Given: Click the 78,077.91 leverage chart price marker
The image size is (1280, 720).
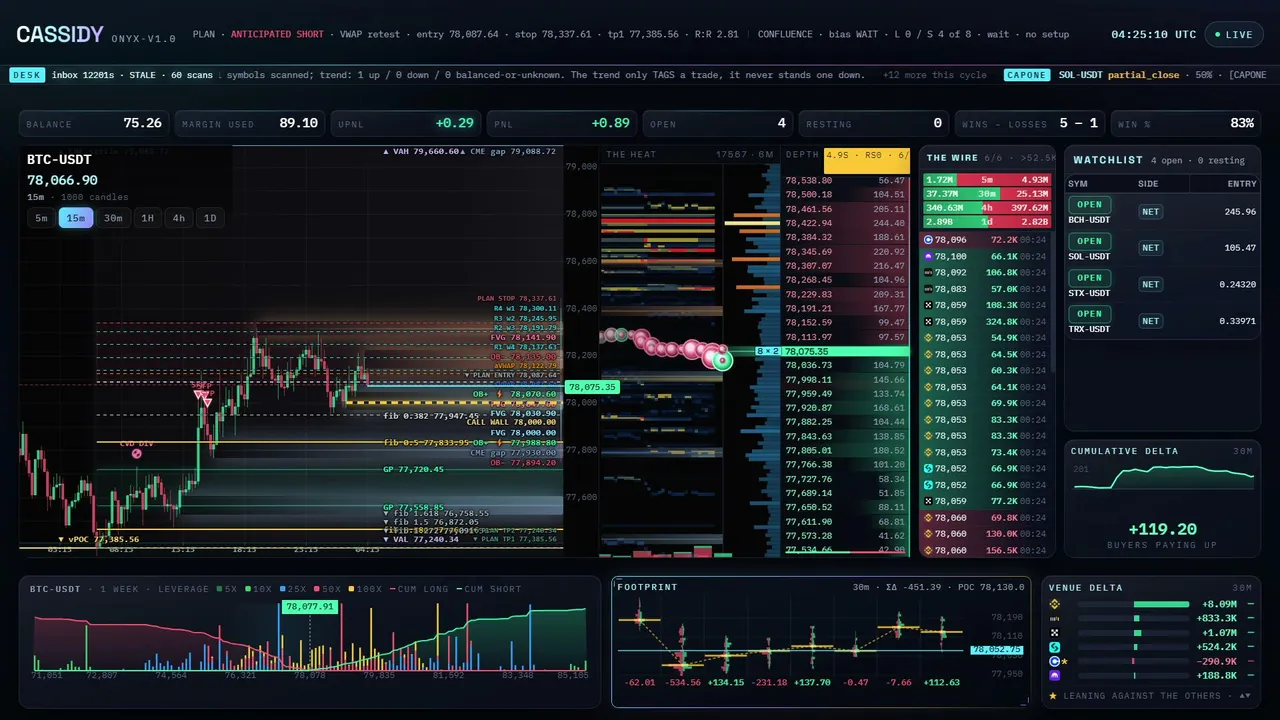Looking at the screenshot, I should (309, 606).
